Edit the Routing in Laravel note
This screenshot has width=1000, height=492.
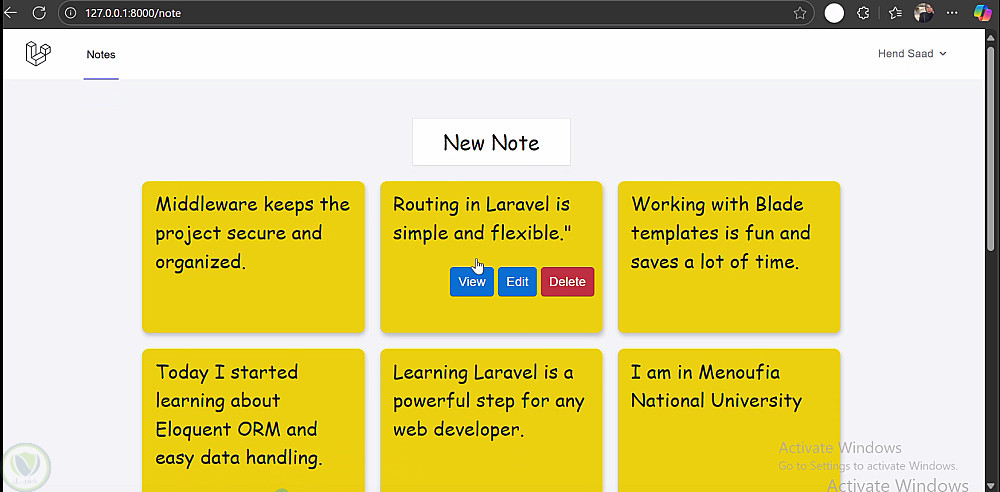click(517, 282)
